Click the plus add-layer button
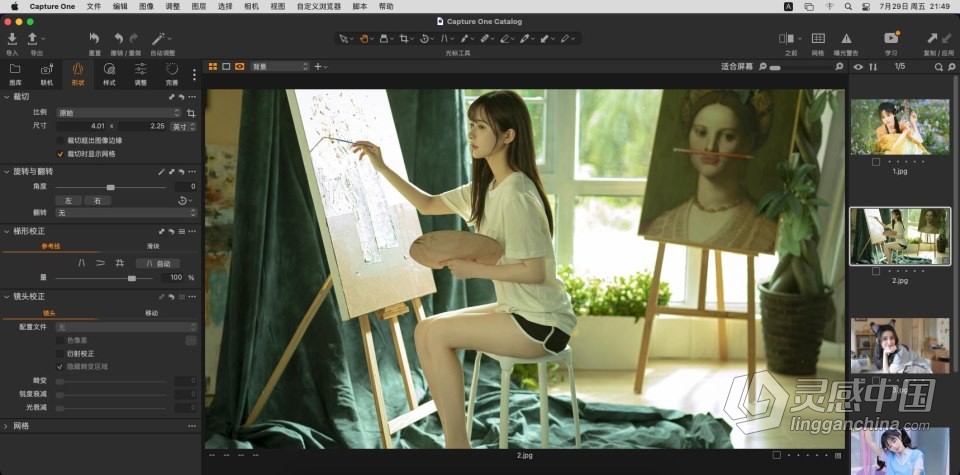The image size is (960, 475). click(318, 66)
